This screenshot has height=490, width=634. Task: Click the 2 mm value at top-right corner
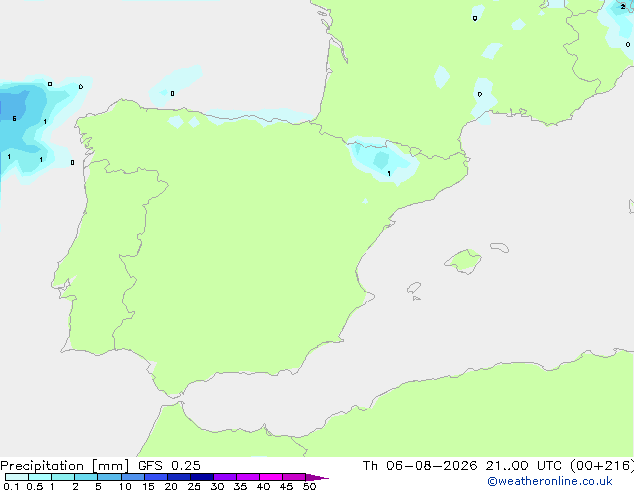pyautogui.click(x=623, y=6)
